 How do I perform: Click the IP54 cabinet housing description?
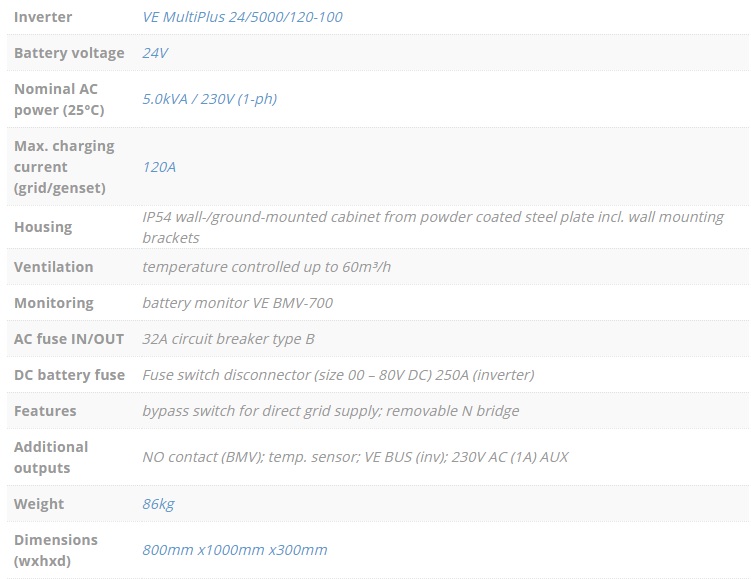[433, 227]
